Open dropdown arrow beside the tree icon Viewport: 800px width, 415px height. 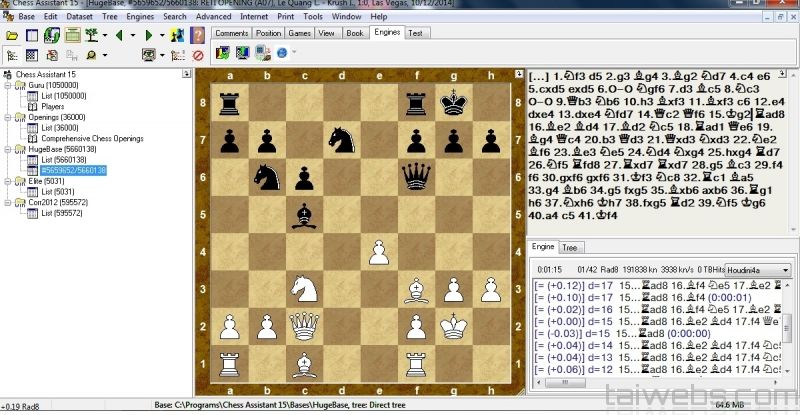[x=106, y=35]
